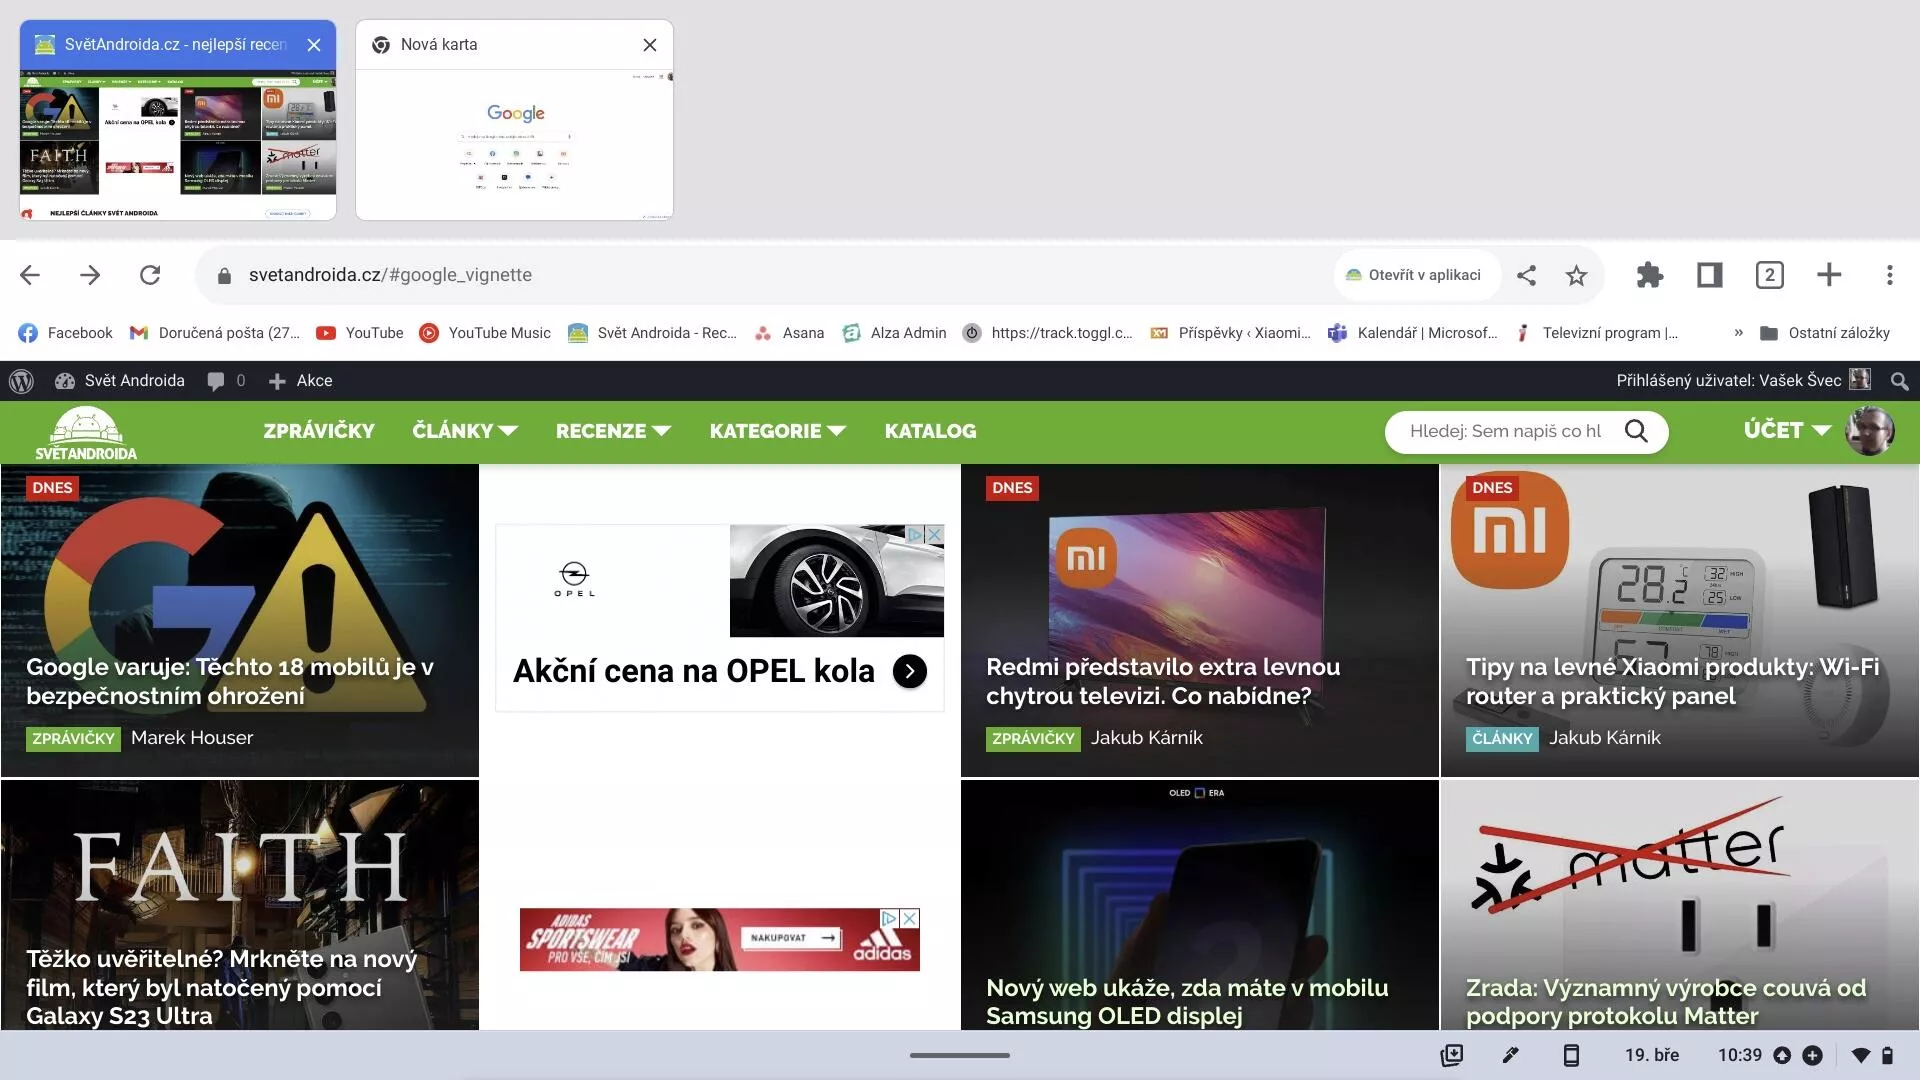
Task: Open the Alza Admin bookmark
Action: pos(894,333)
